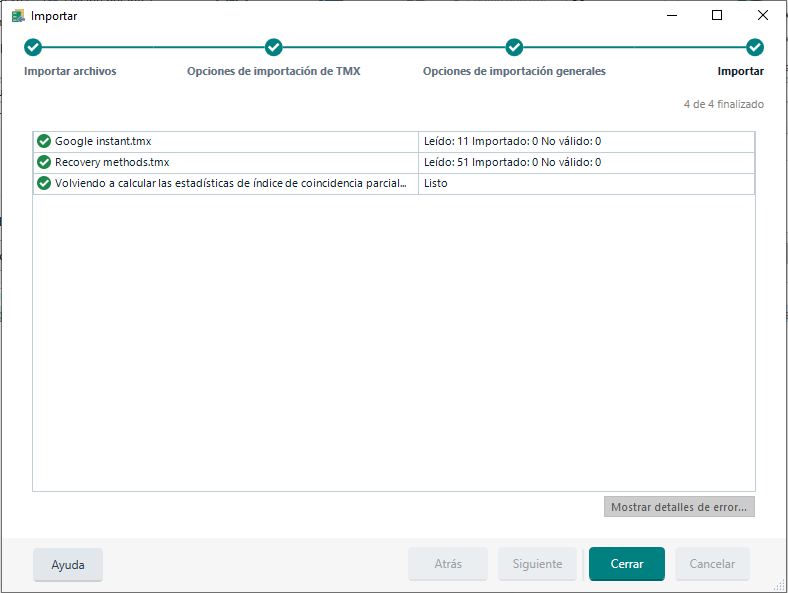
Task: Click the Opciones de importación de TMX step circle
Action: click(x=274, y=48)
